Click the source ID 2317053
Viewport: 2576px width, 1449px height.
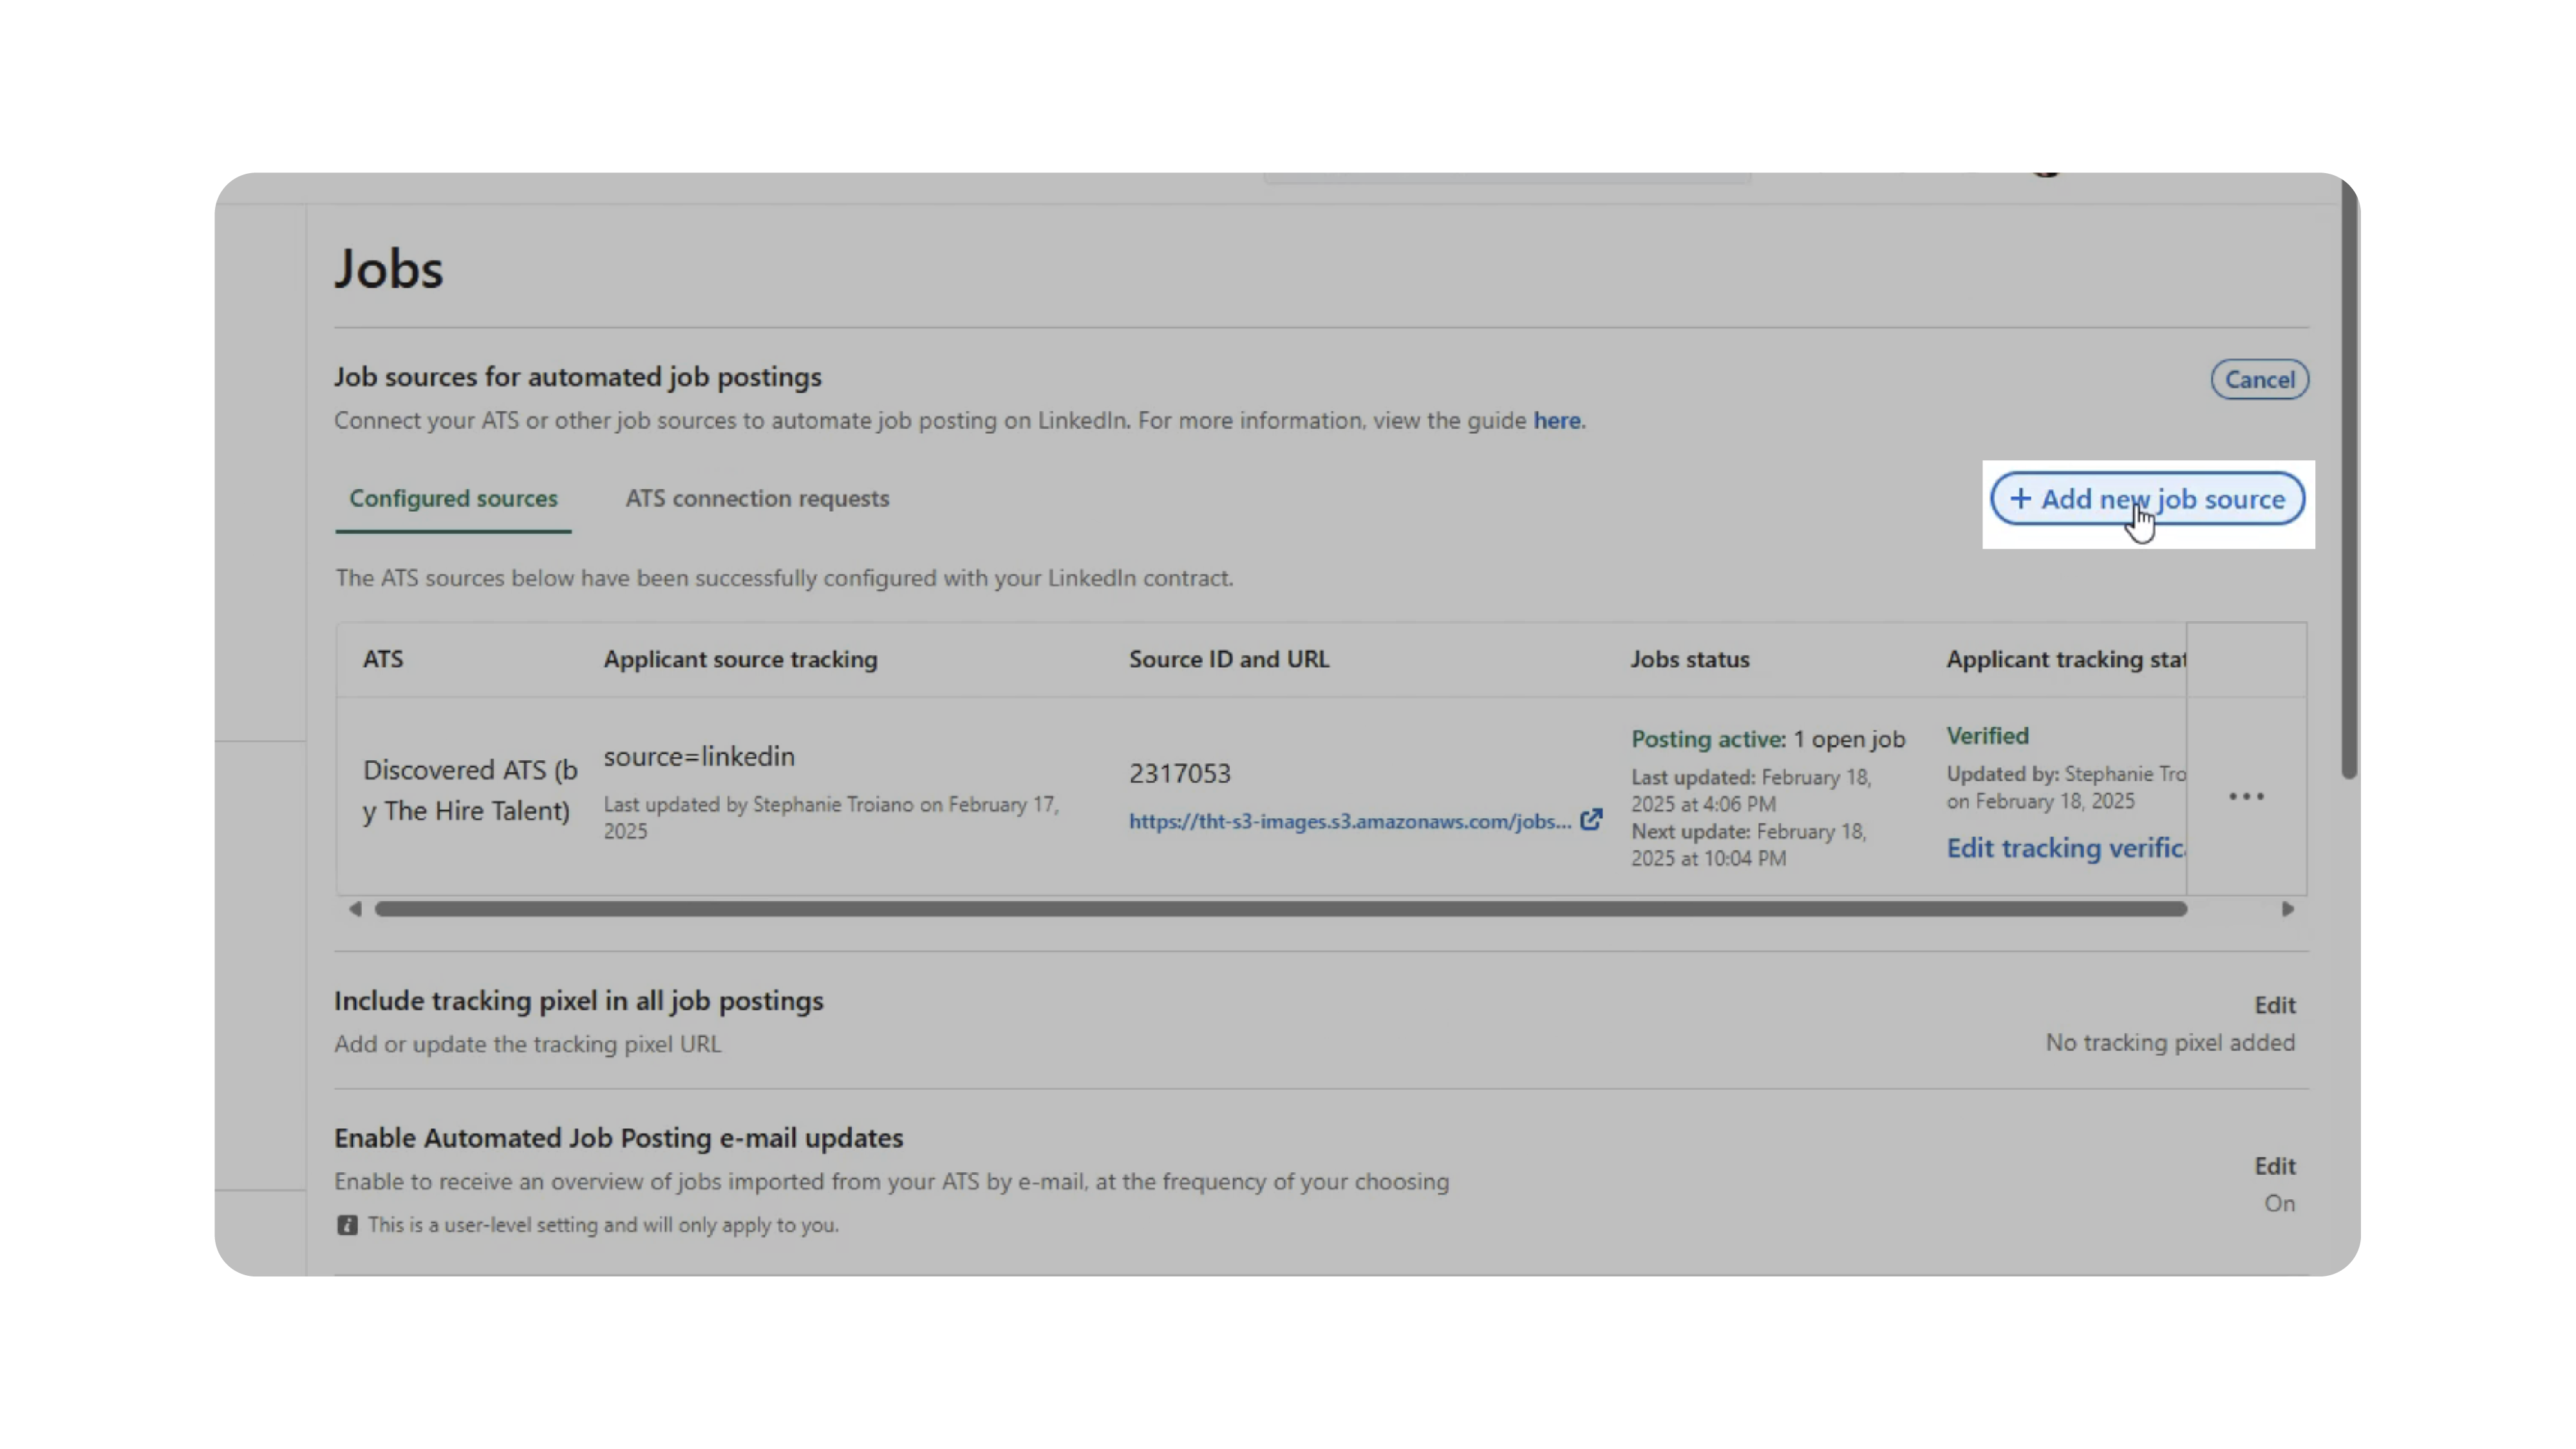(x=1180, y=773)
